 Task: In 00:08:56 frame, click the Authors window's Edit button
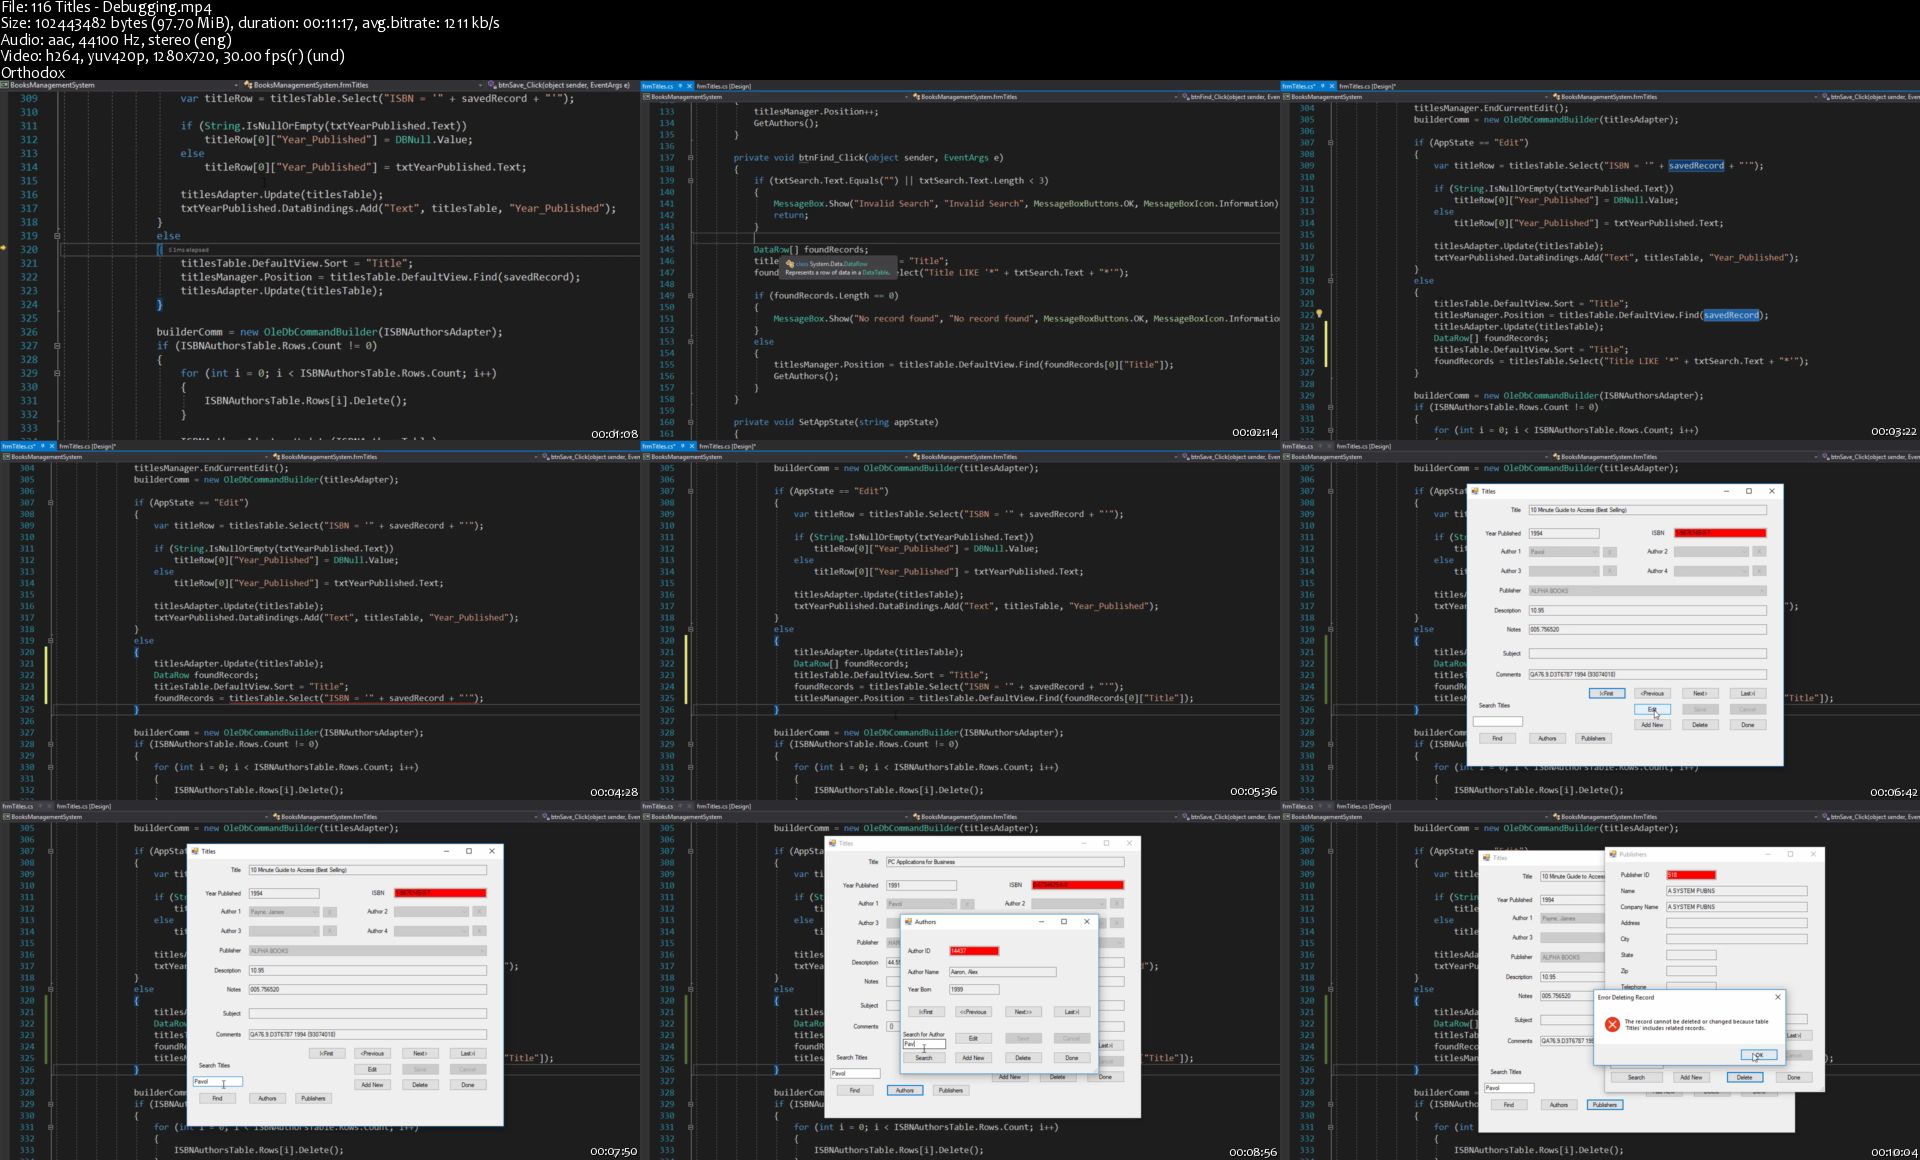(973, 1038)
